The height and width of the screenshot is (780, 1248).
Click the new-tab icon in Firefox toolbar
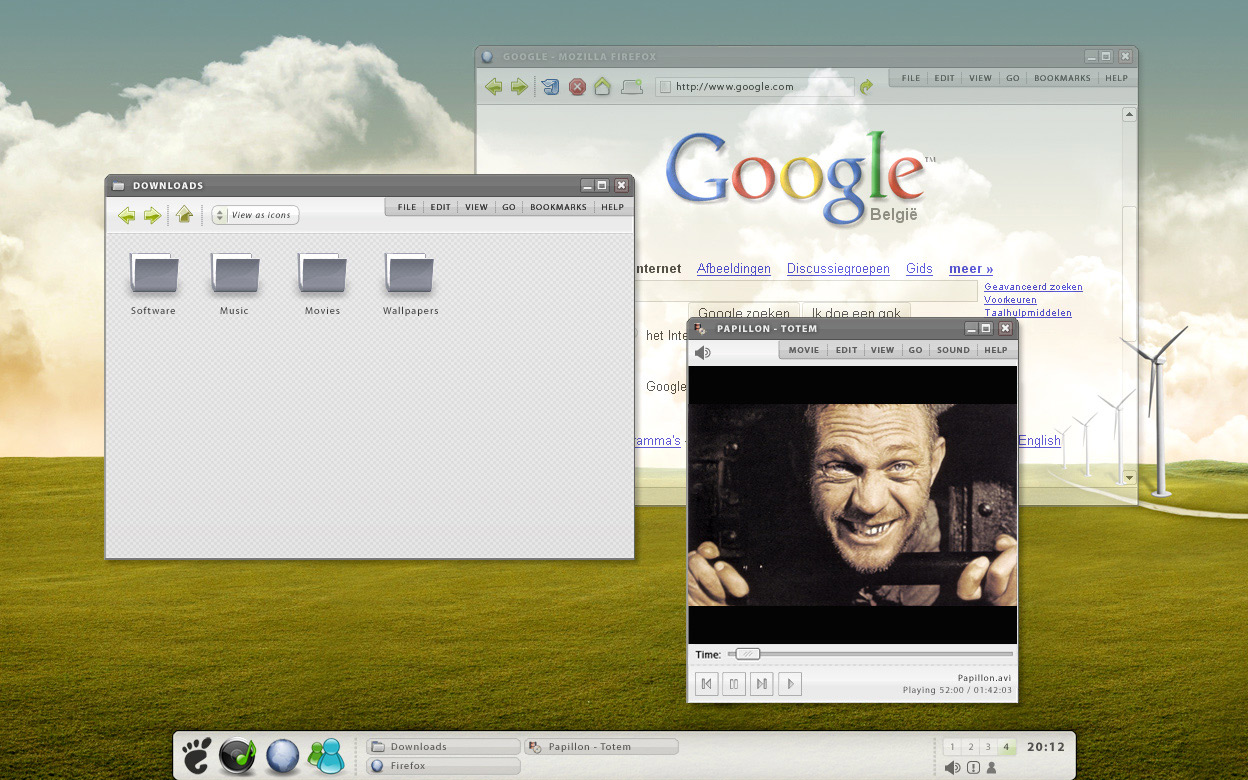[631, 87]
